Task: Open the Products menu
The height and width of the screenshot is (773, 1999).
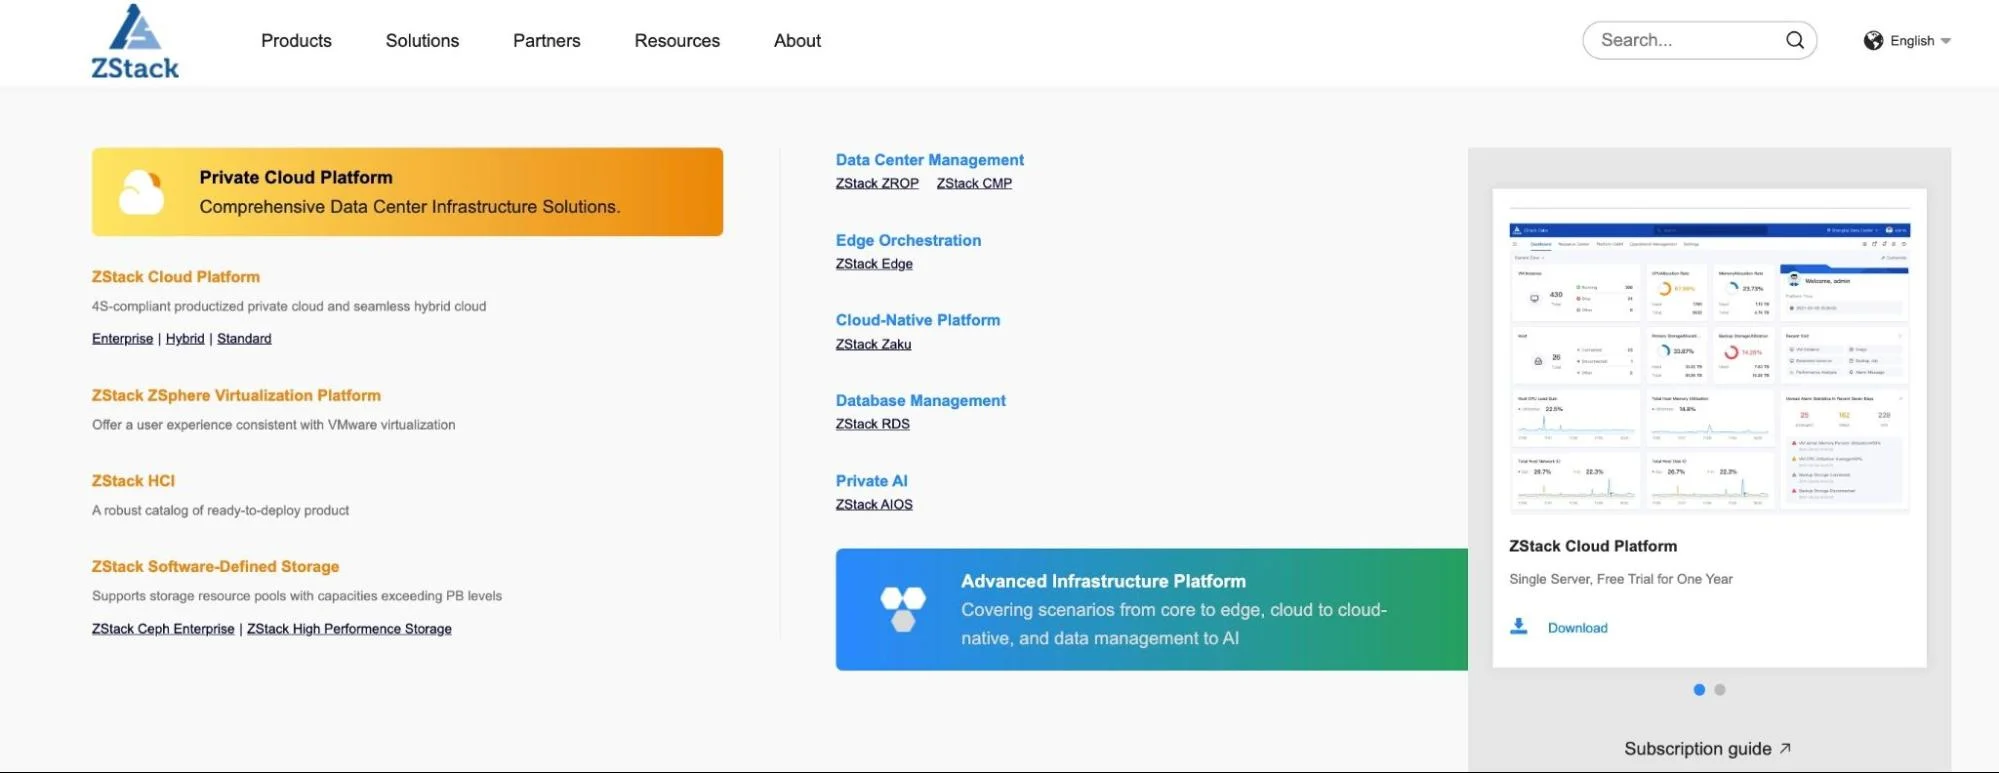Action: pos(296,41)
